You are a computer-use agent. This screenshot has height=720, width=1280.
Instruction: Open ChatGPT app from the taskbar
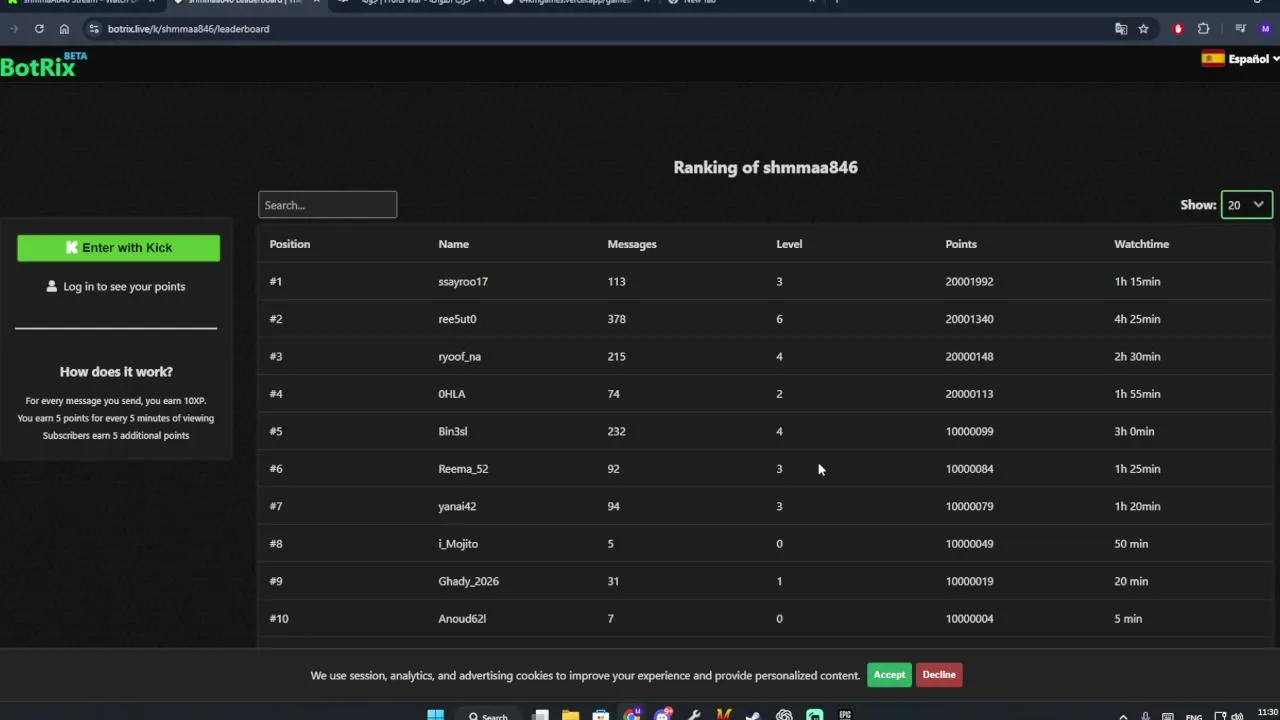click(x=784, y=715)
